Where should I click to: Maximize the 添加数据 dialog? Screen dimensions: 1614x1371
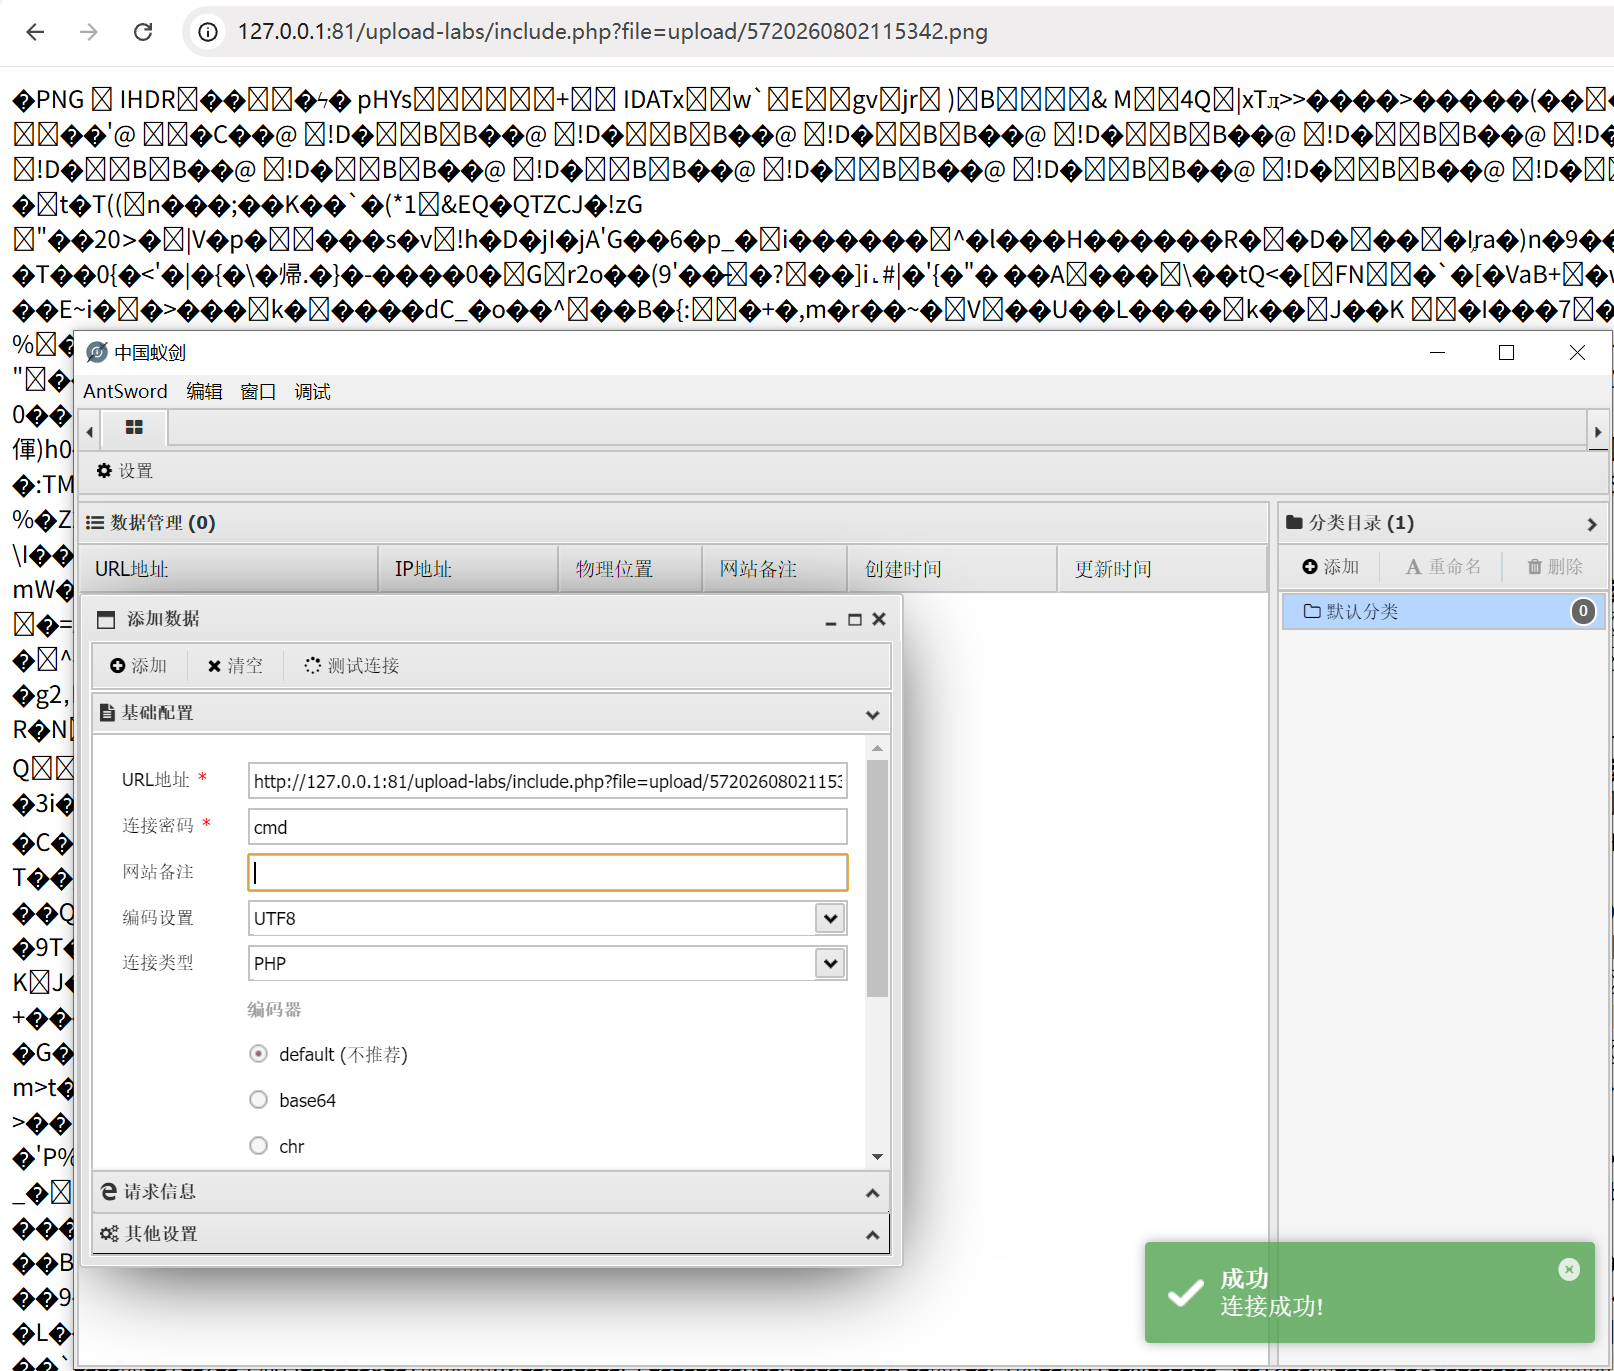pyautogui.click(x=854, y=620)
